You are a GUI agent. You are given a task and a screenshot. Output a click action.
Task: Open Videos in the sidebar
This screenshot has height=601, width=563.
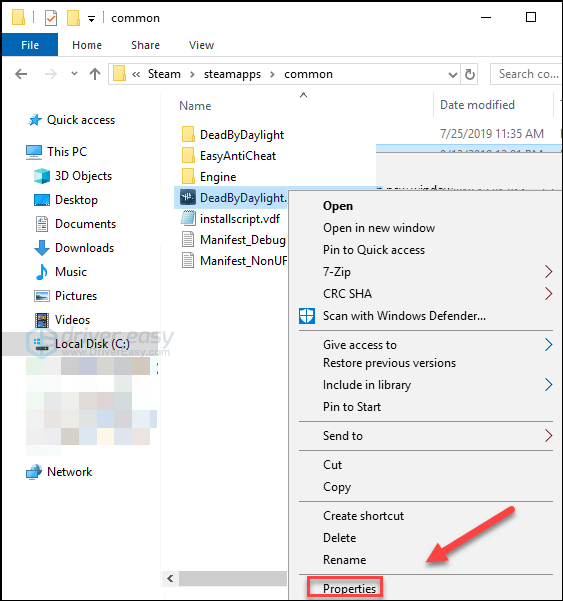pos(72,320)
